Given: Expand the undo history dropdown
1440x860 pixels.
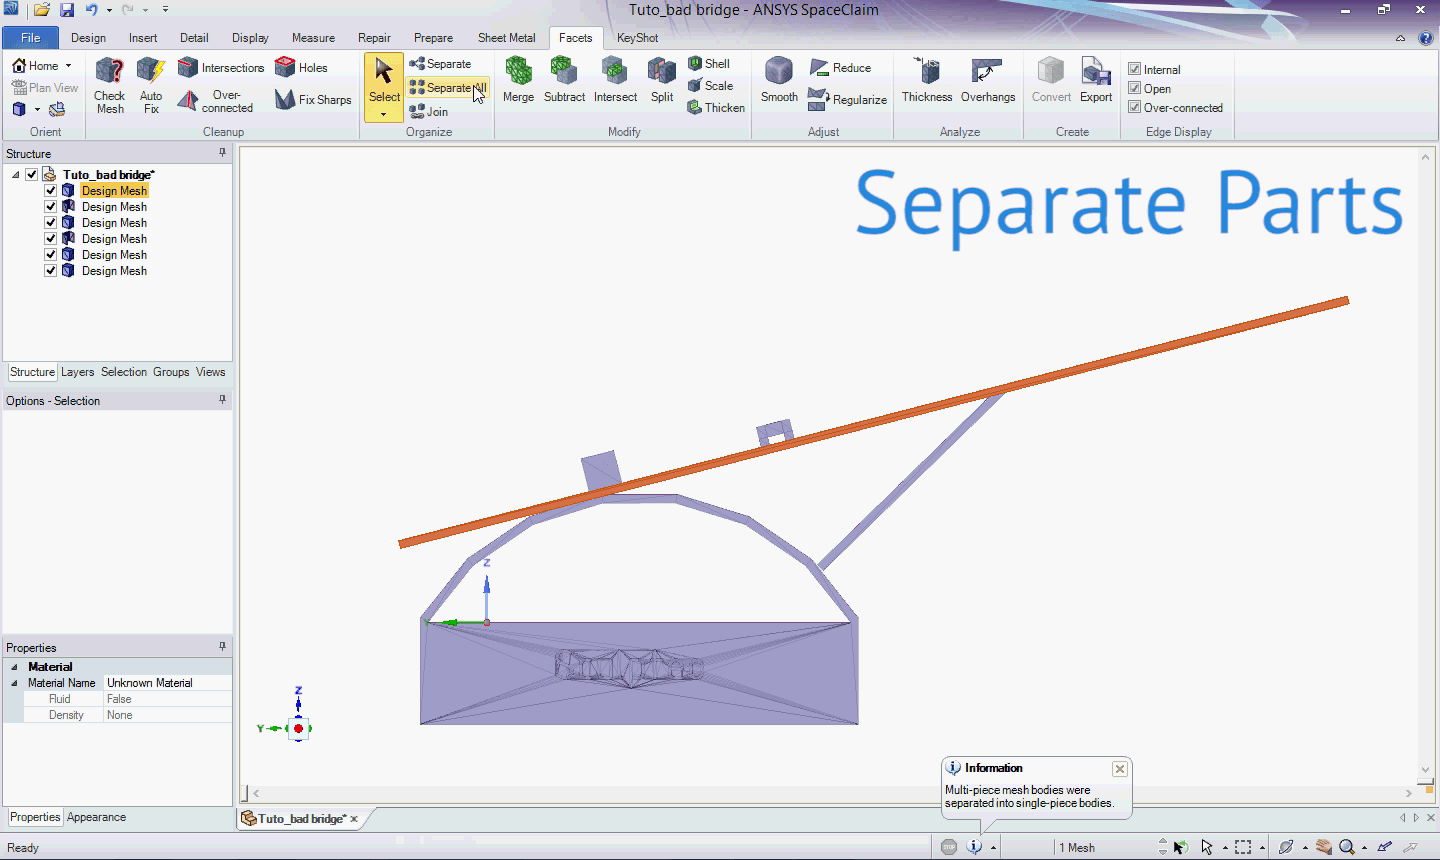Looking at the screenshot, I should [x=109, y=10].
